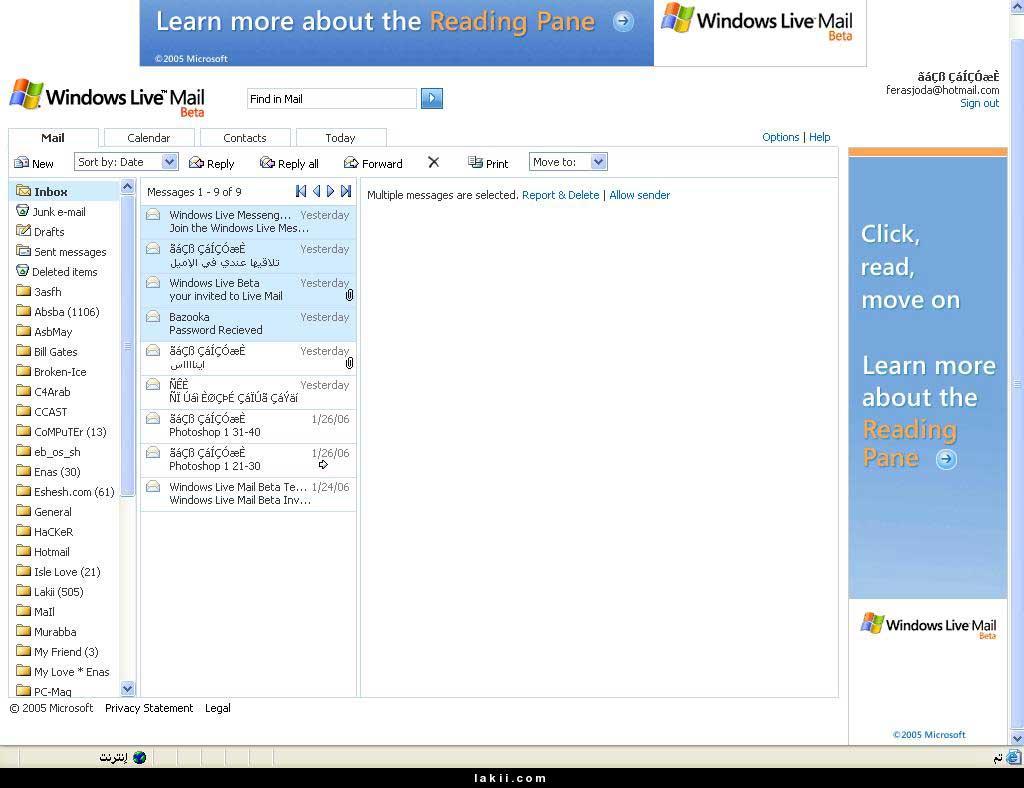Click the search go arrow button
The image size is (1024, 788).
tap(432, 99)
